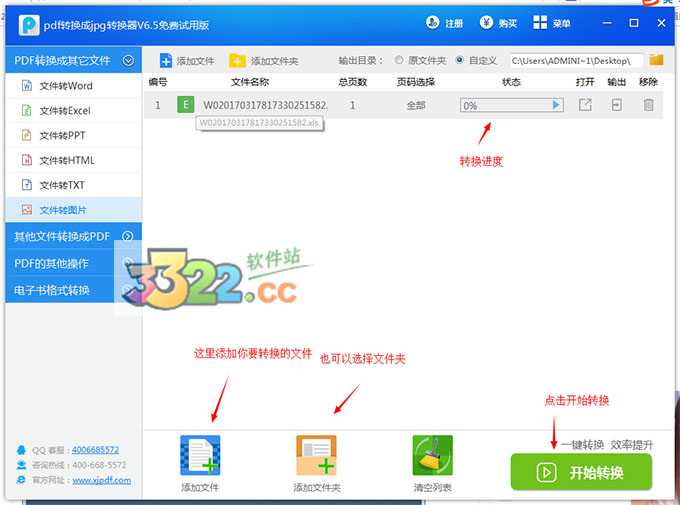The width and height of the screenshot is (680, 505).
Task: Click the 购买 purchase yen icon
Action: point(486,23)
